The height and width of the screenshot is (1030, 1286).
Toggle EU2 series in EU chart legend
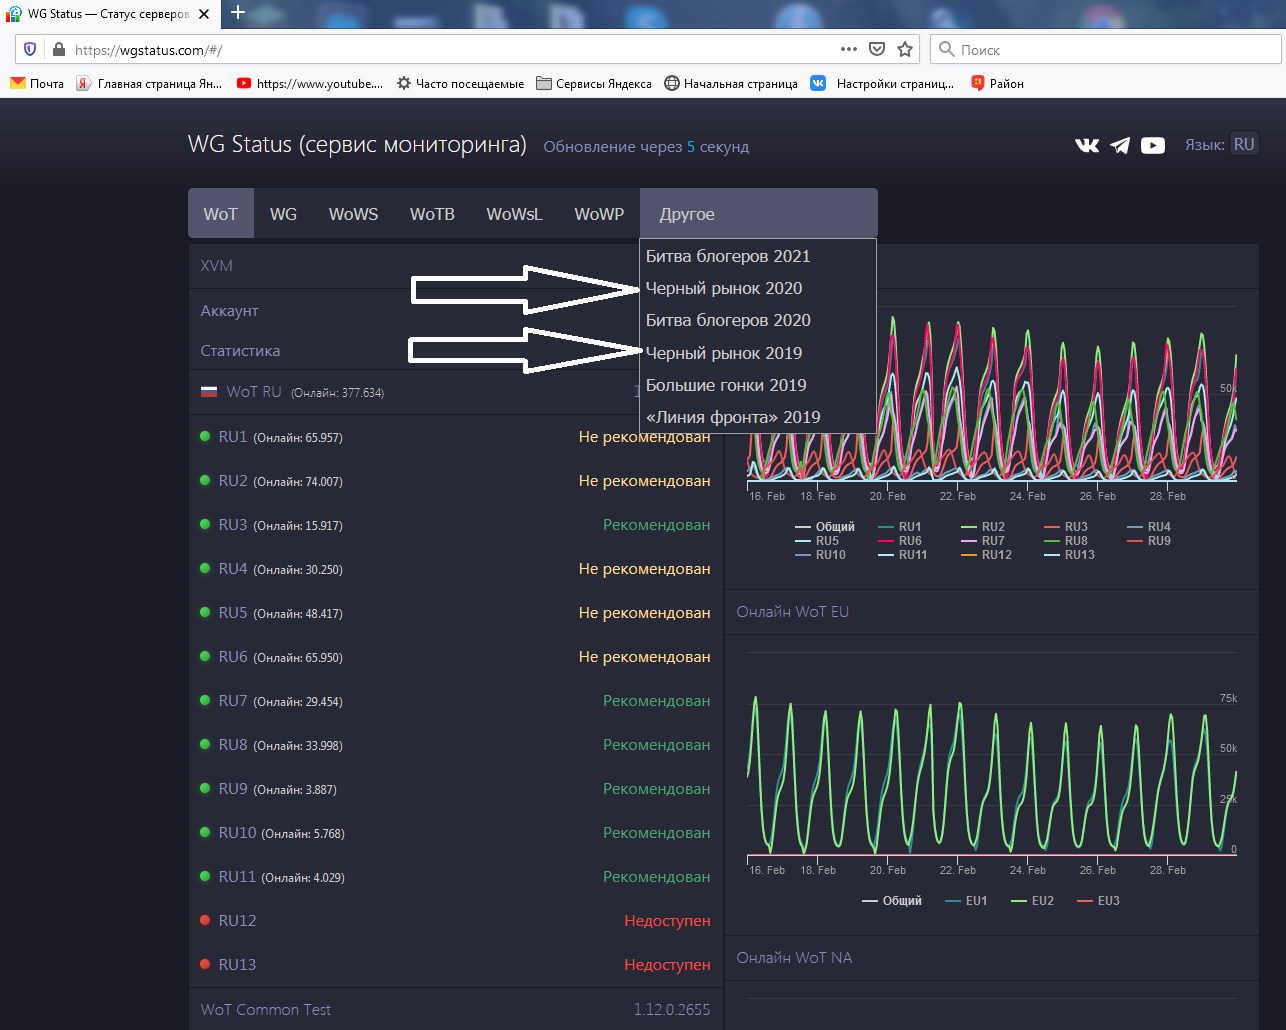point(1033,901)
